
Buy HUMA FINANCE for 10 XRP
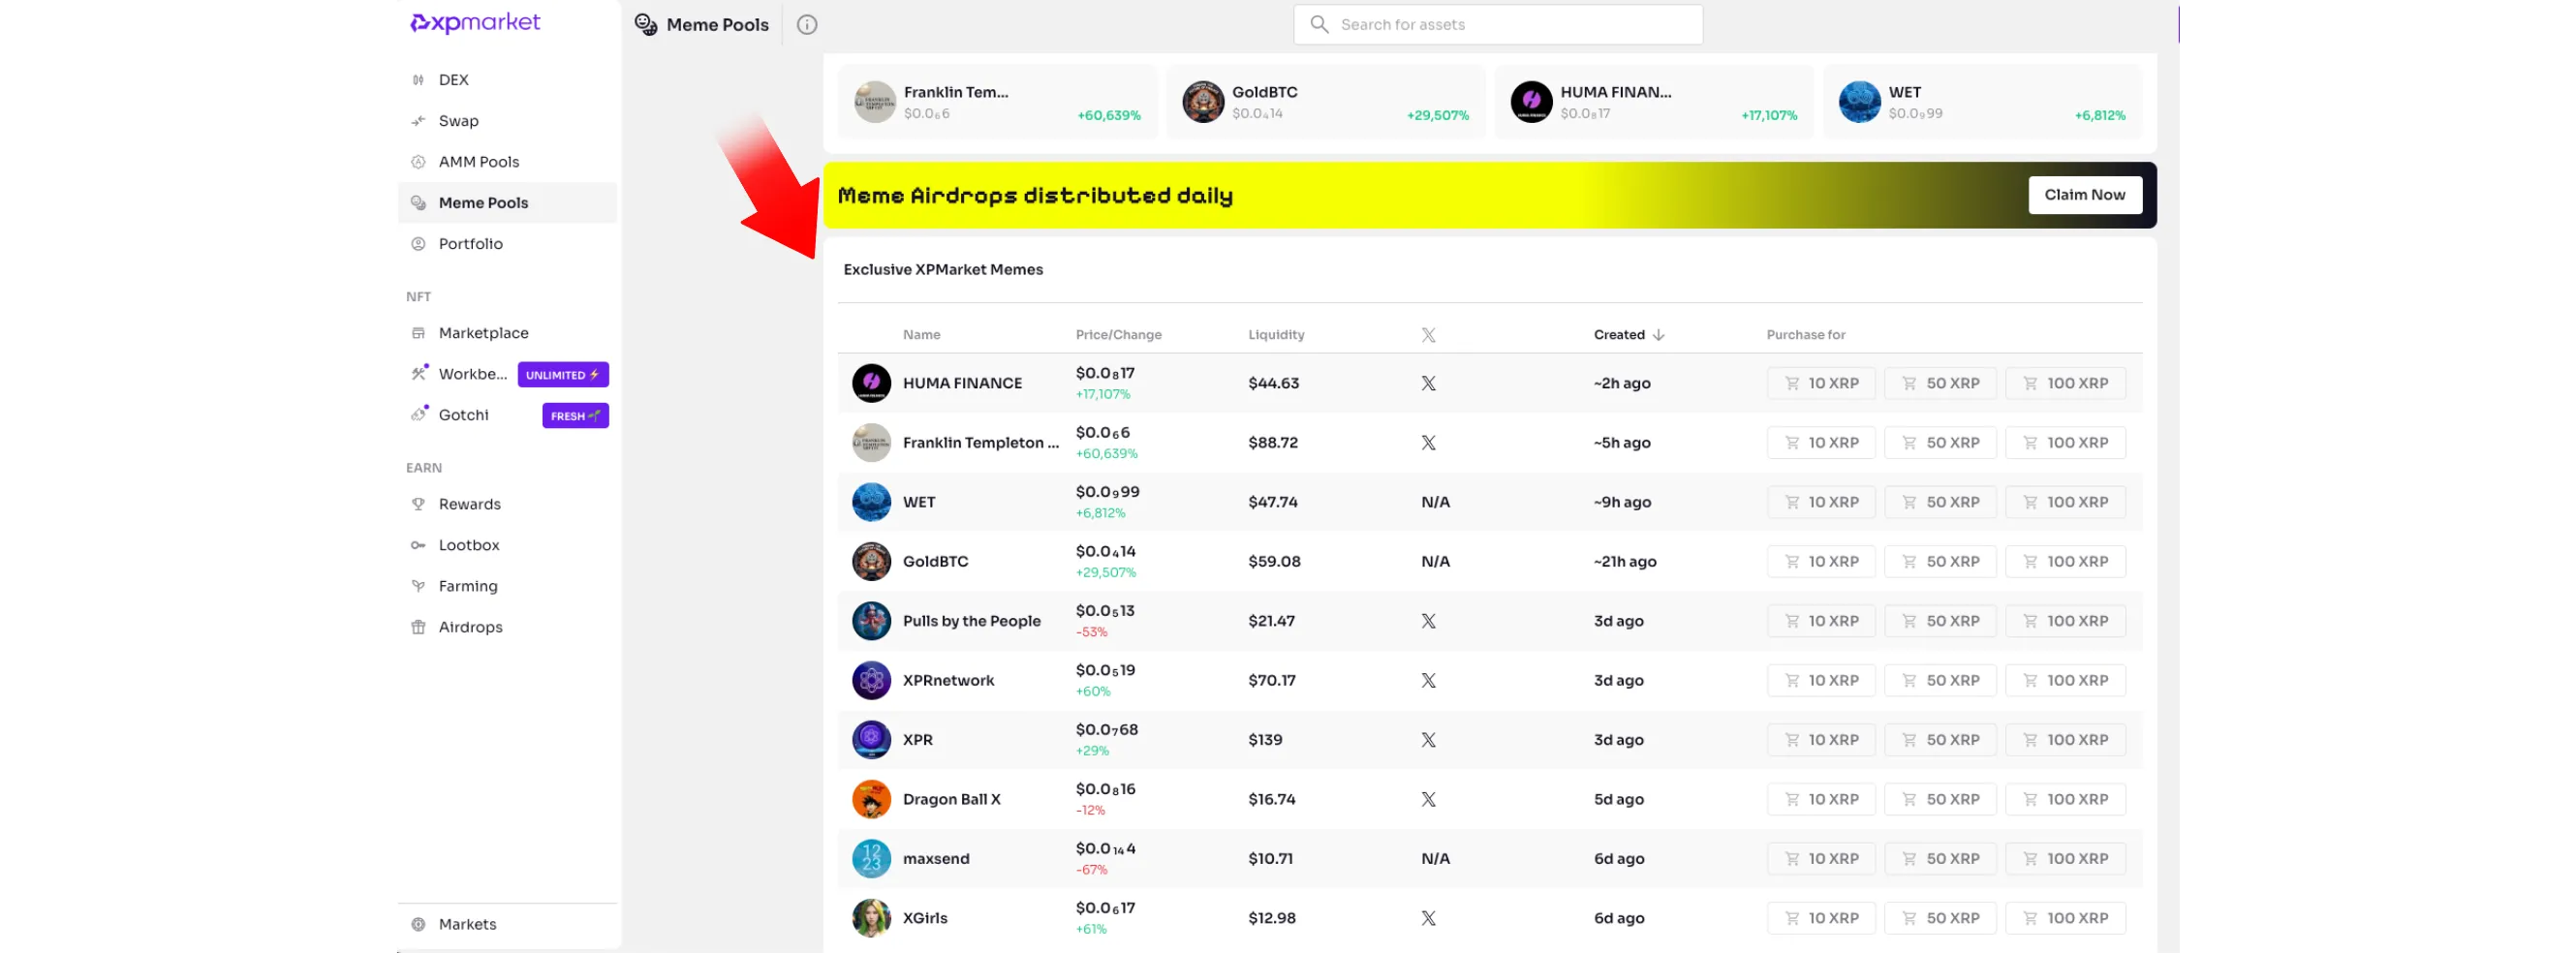tap(1820, 383)
